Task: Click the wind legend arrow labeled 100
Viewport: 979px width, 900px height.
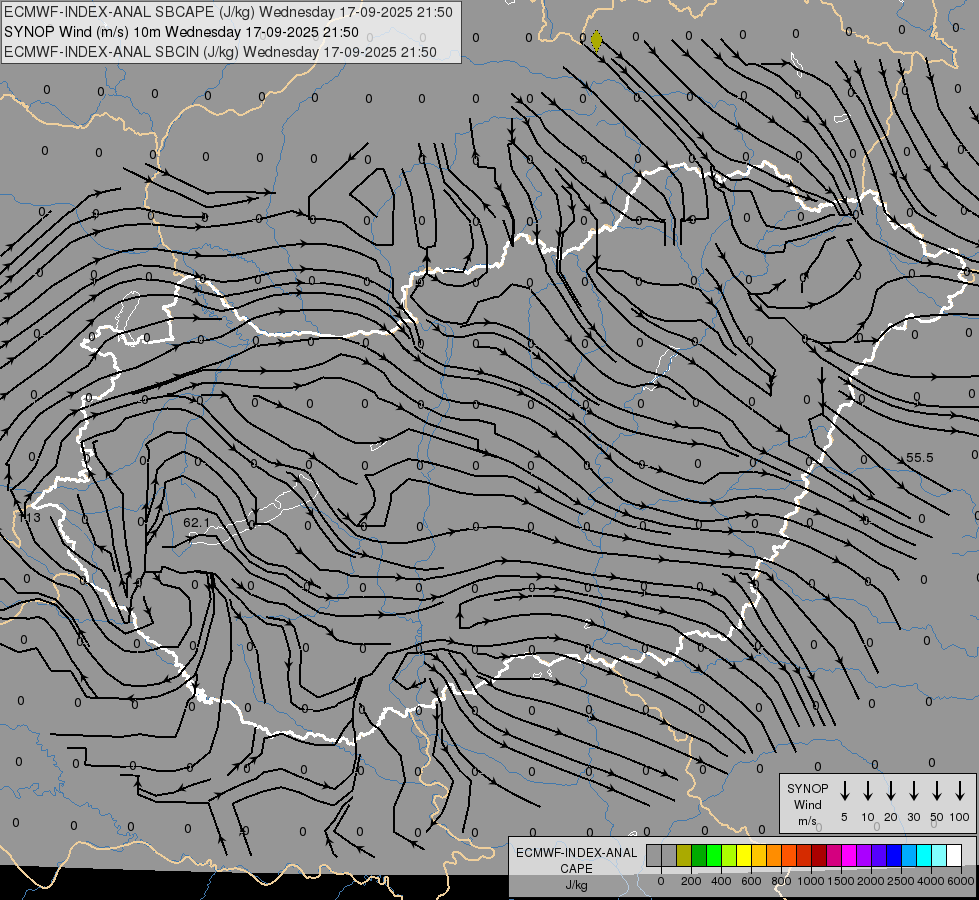Action: click(x=960, y=791)
